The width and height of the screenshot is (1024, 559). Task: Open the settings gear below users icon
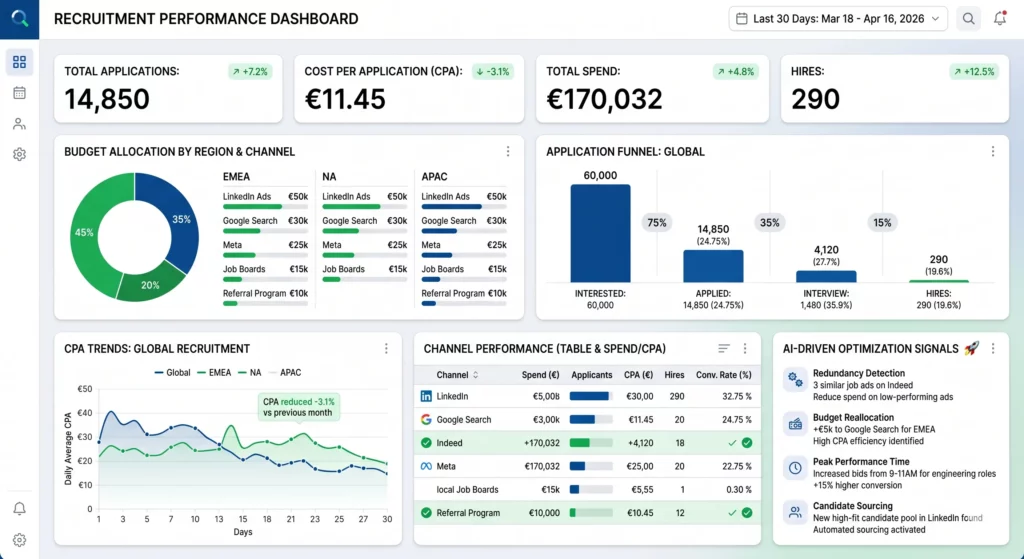(x=19, y=155)
